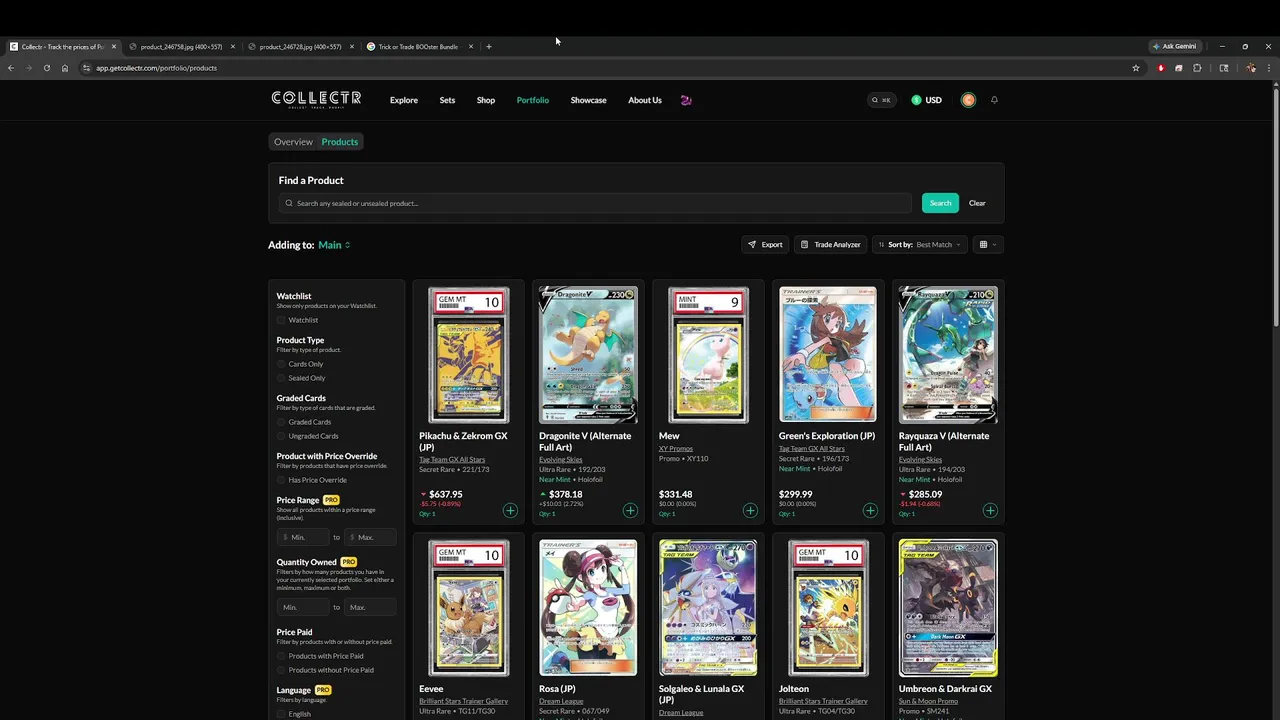Open the notifications bell
The width and height of the screenshot is (1280, 720).
click(x=994, y=100)
